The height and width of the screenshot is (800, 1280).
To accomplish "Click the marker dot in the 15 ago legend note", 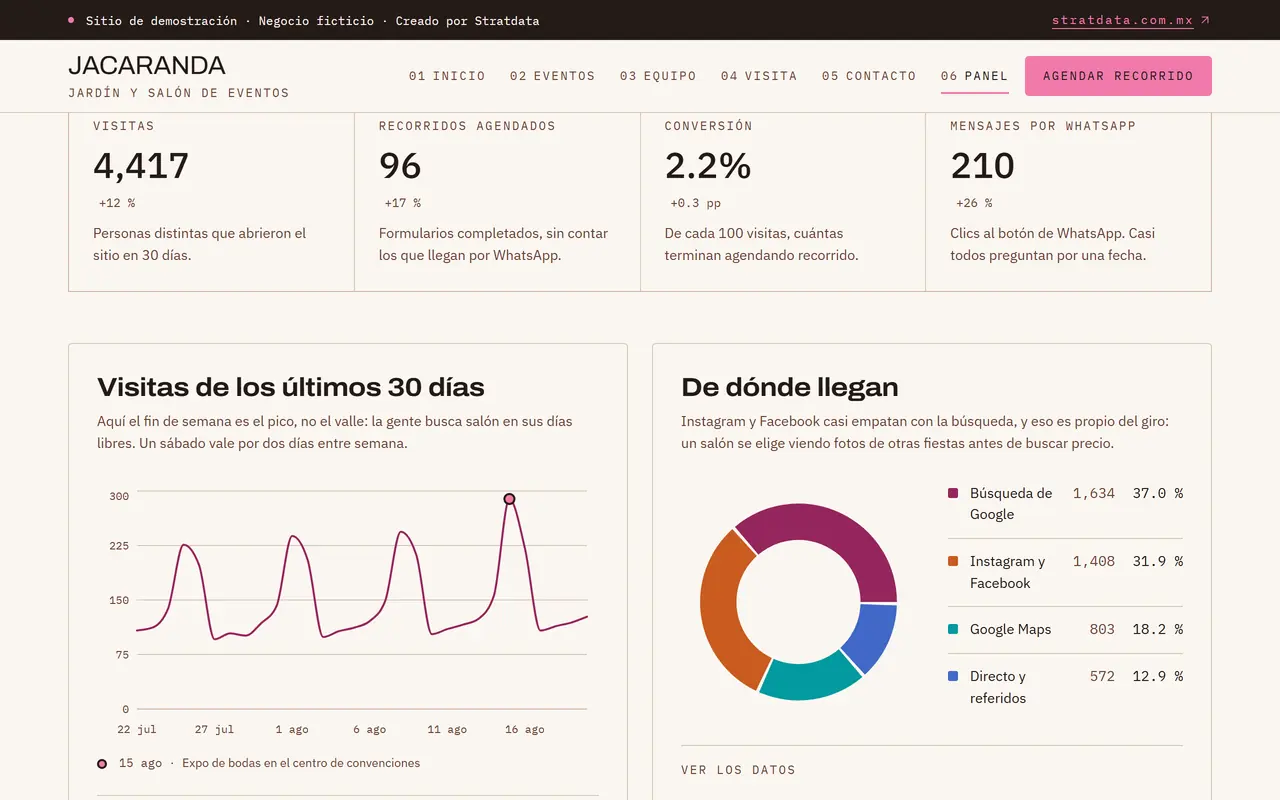I will pyautogui.click(x=102, y=764).
